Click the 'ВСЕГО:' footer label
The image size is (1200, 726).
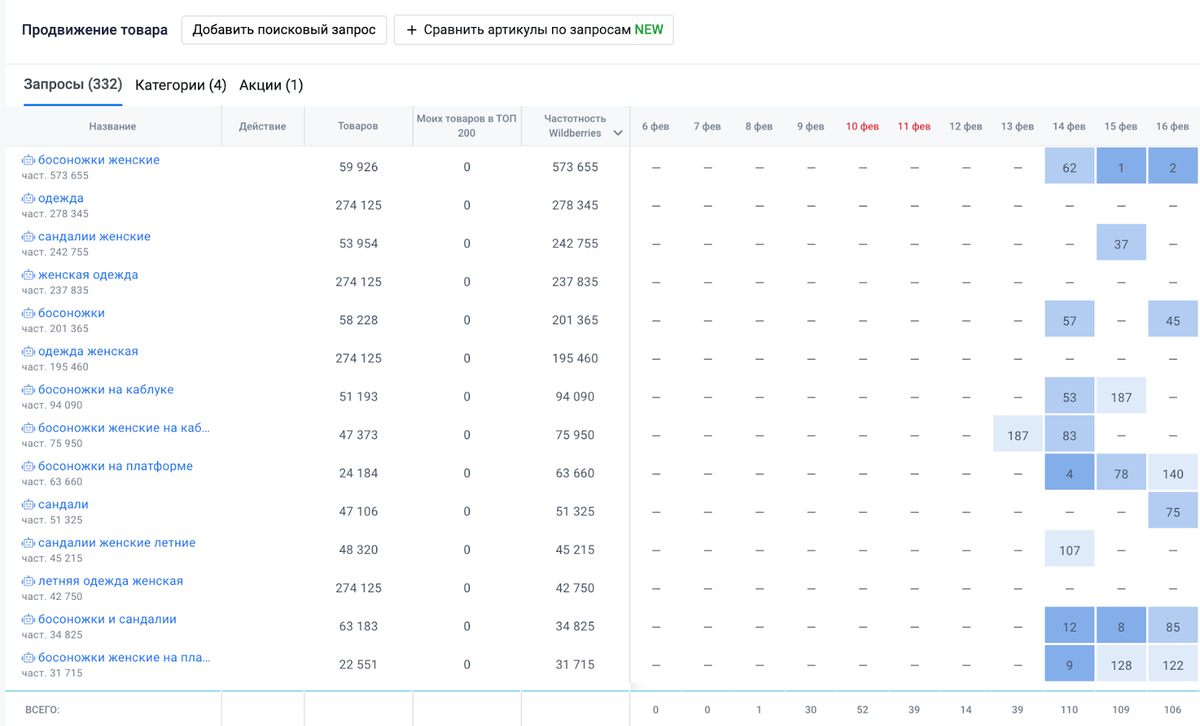(43, 709)
